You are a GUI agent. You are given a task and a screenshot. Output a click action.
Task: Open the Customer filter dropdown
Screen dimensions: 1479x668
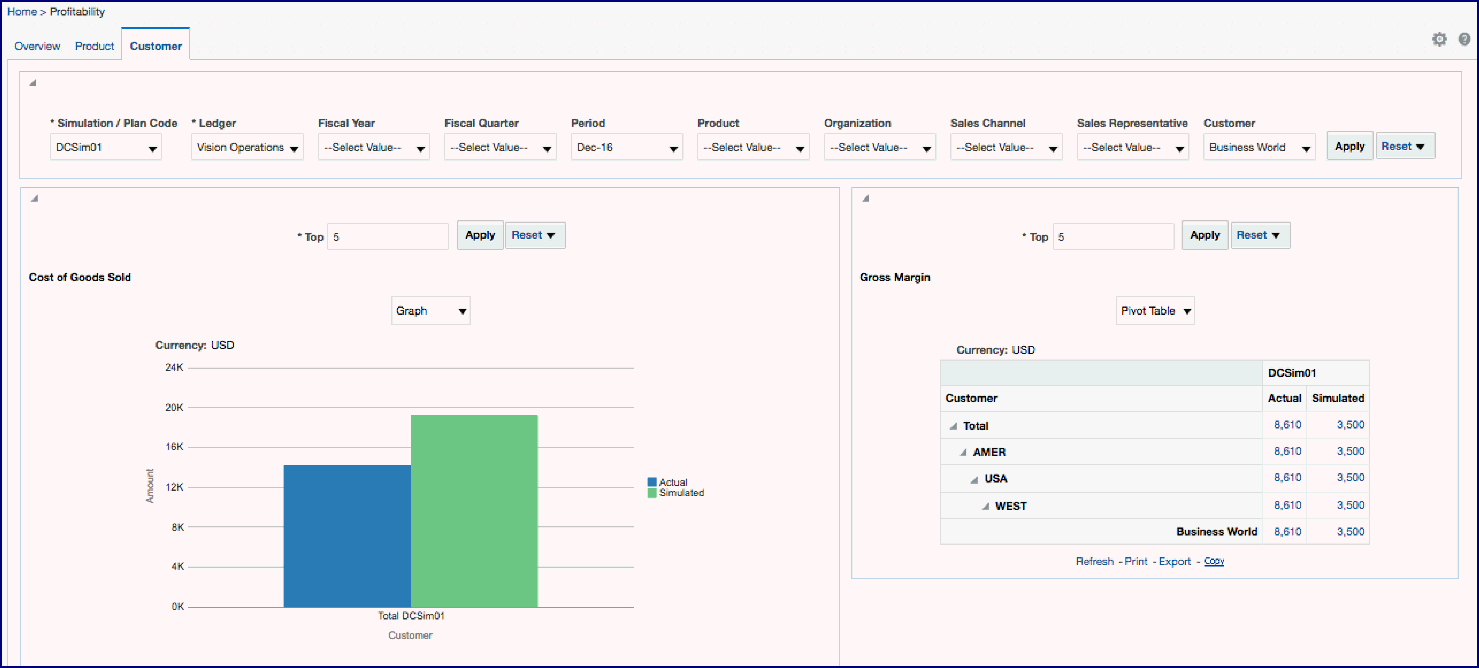click(x=1259, y=147)
